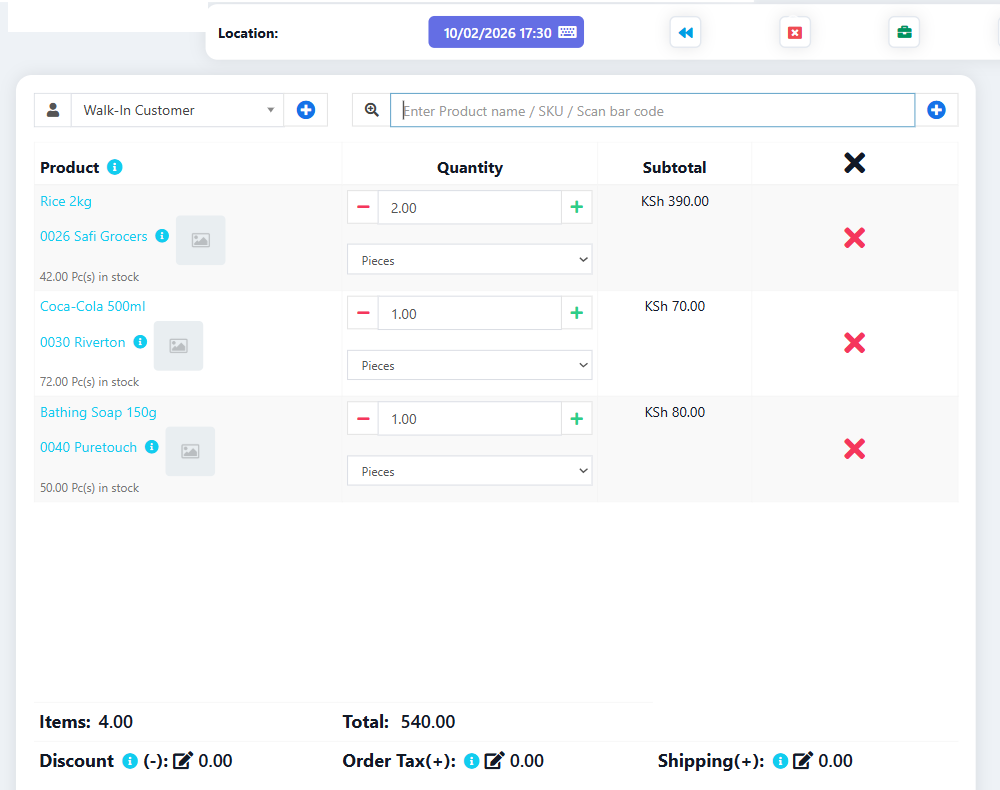Image resolution: width=1000 pixels, height=790 pixels.
Task: Click the KSh 70.00 subtotal
Action: click(675, 307)
